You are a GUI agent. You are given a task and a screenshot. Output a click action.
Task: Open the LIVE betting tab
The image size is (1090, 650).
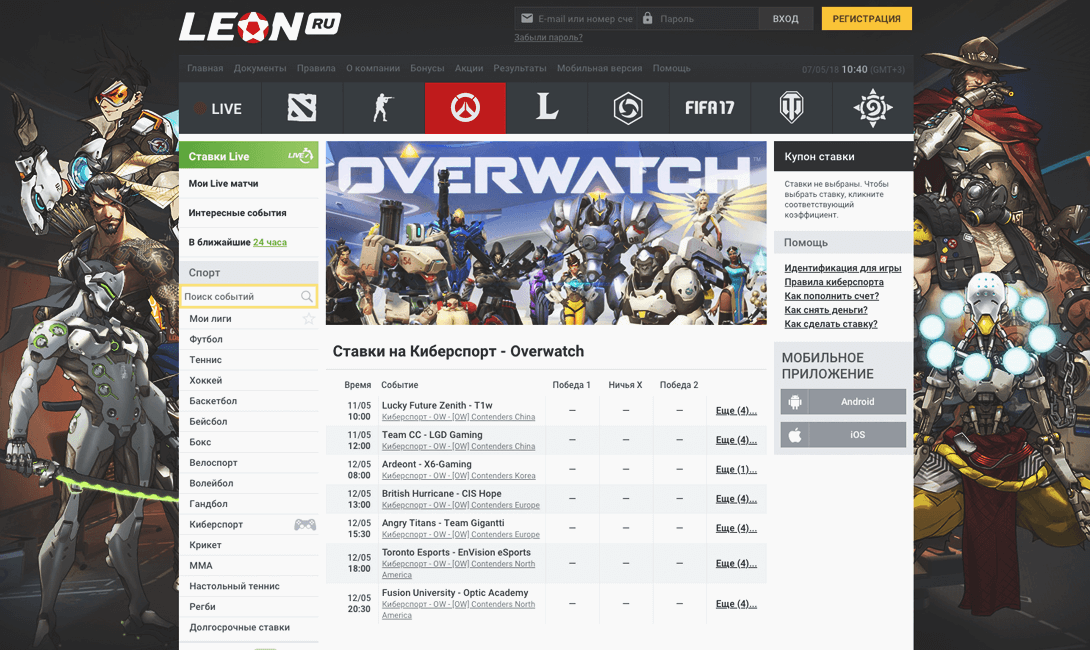[220, 108]
